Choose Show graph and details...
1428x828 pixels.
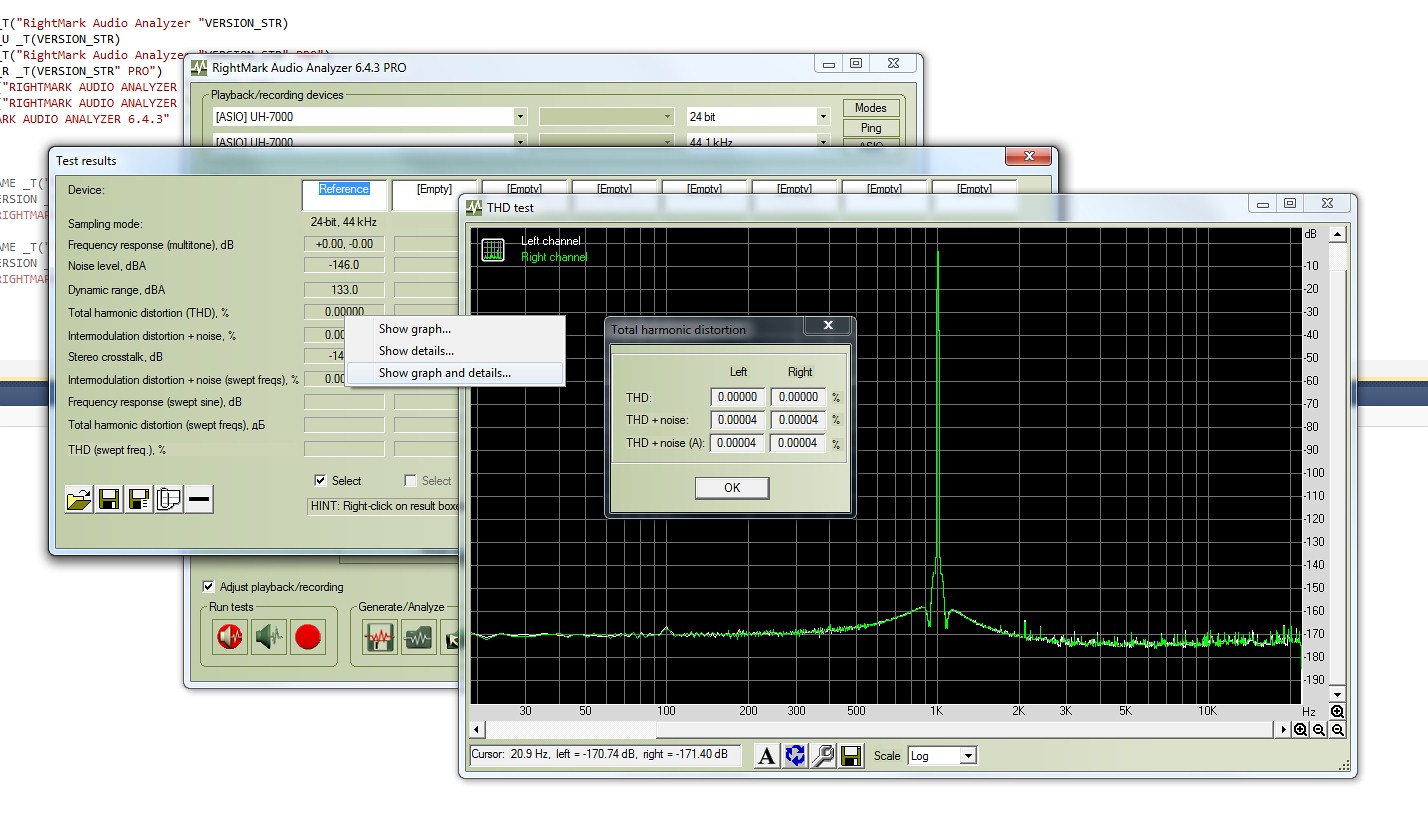pyautogui.click(x=455, y=373)
